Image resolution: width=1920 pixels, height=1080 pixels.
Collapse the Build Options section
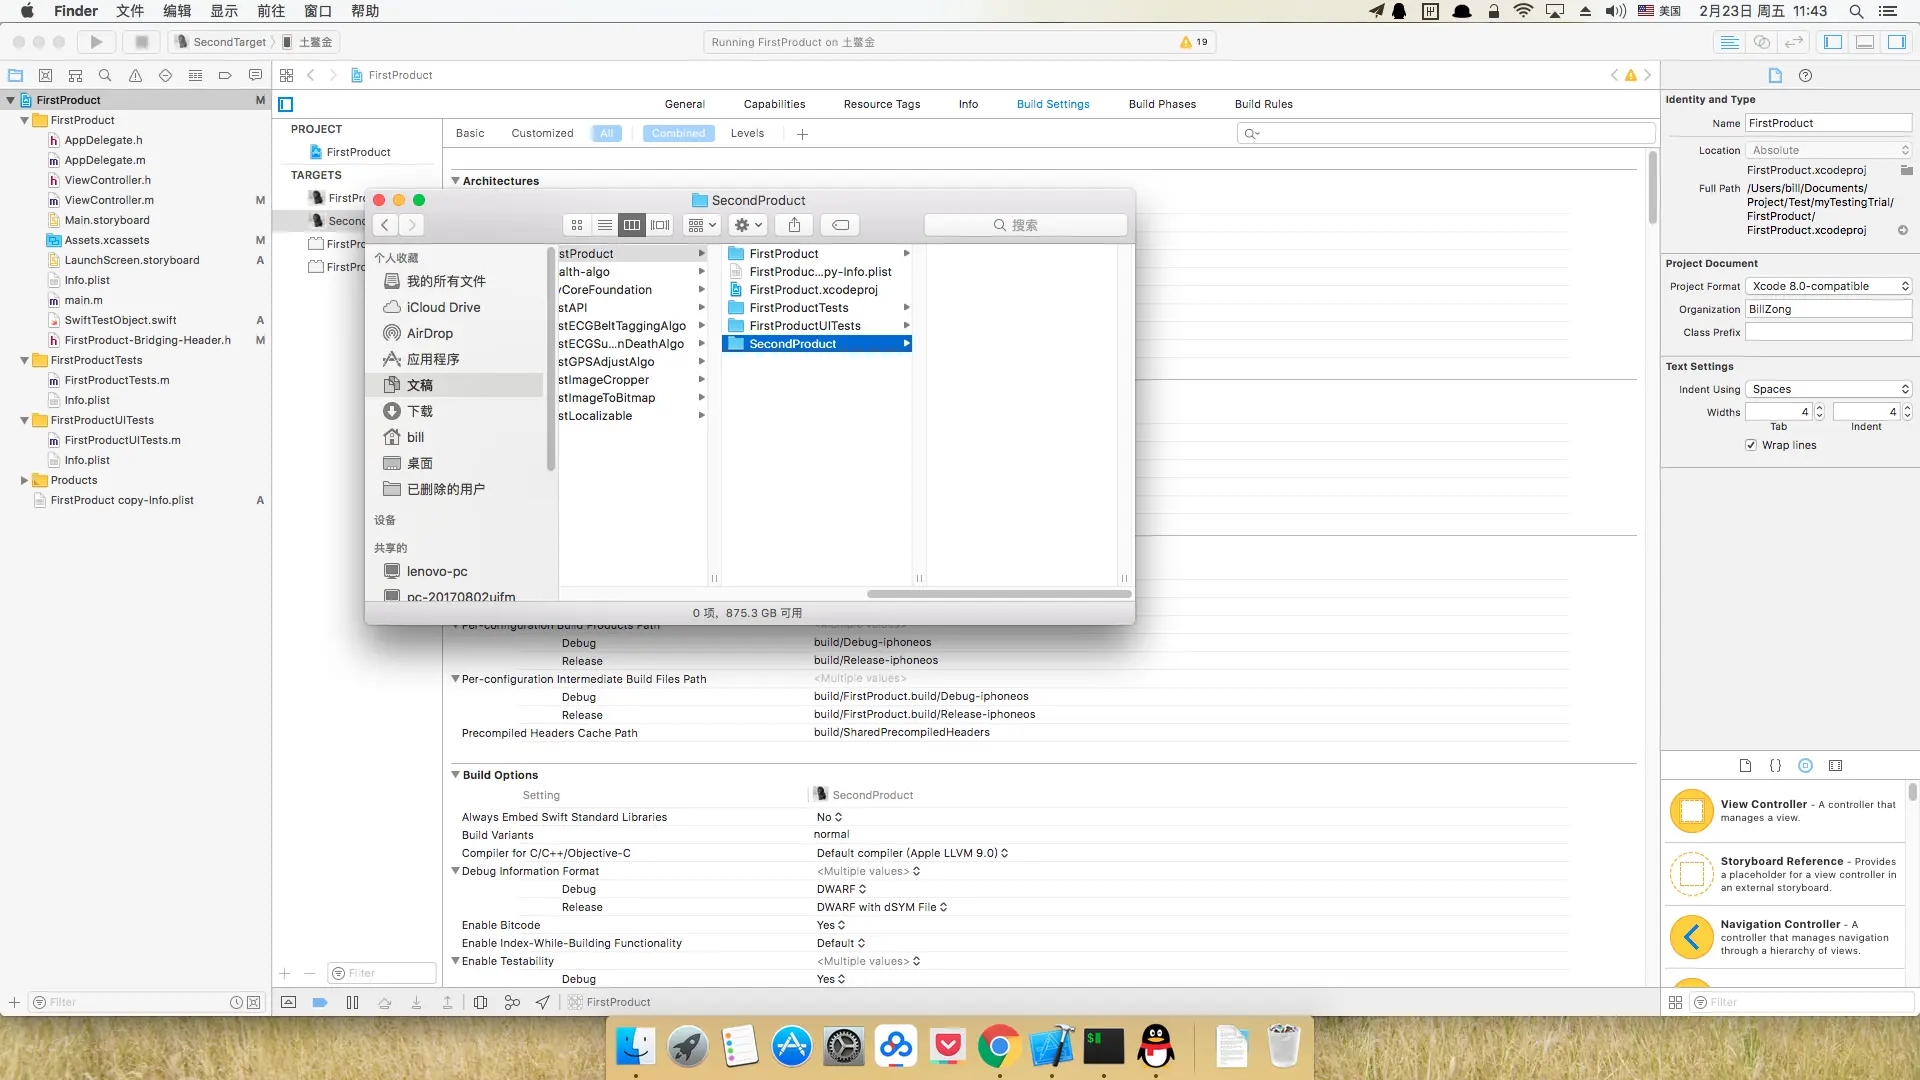click(455, 775)
